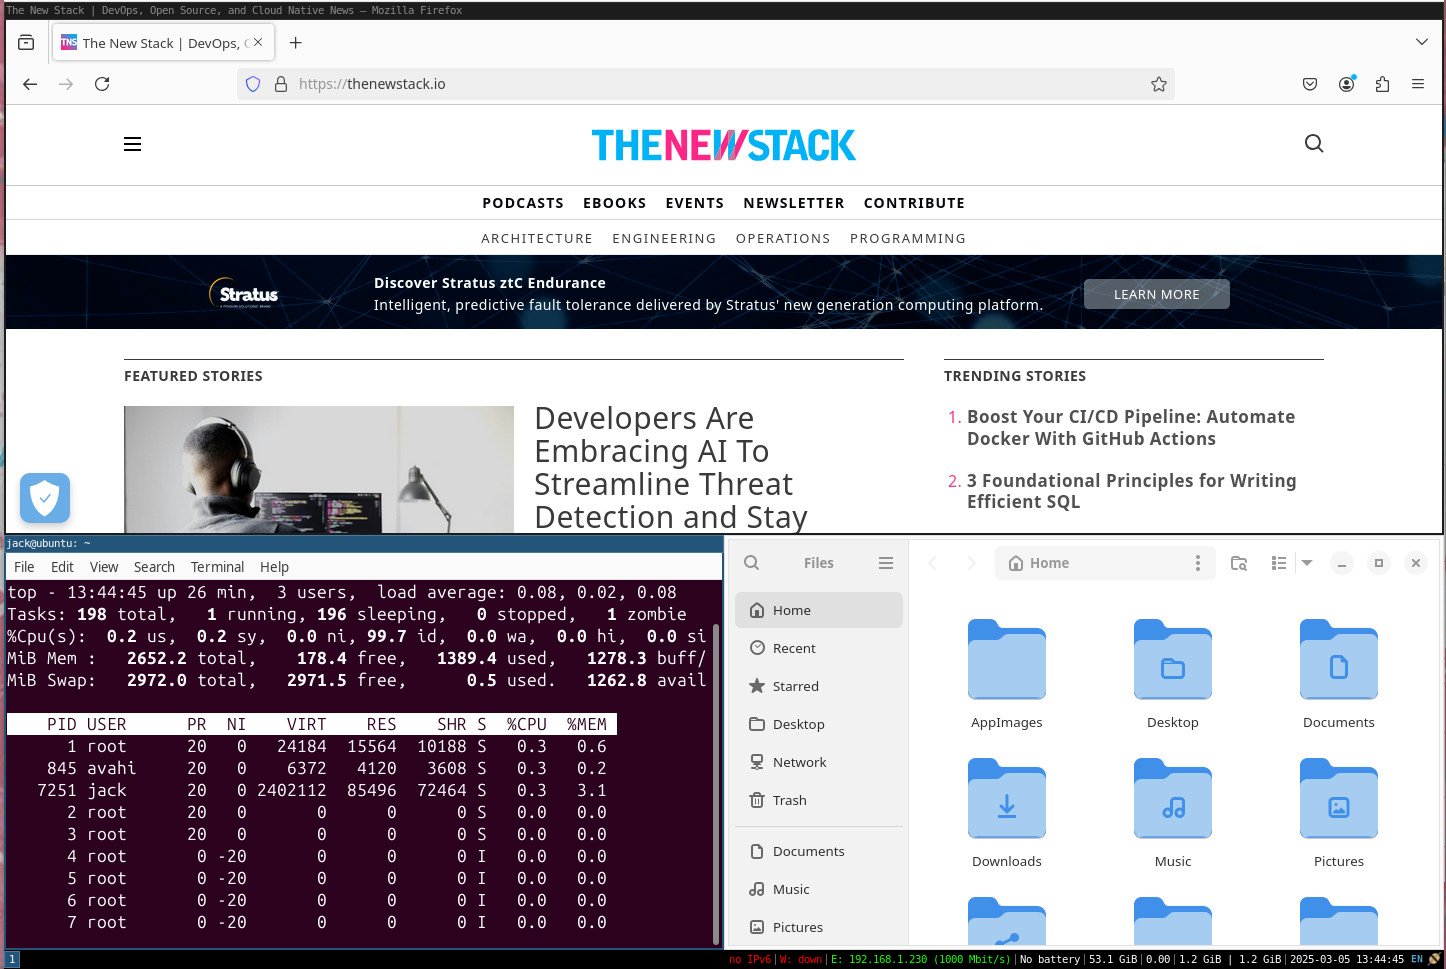Viewport: 1446px width, 969px height.
Task: Open featured story about Developers Embracing AI
Action: click(670, 467)
